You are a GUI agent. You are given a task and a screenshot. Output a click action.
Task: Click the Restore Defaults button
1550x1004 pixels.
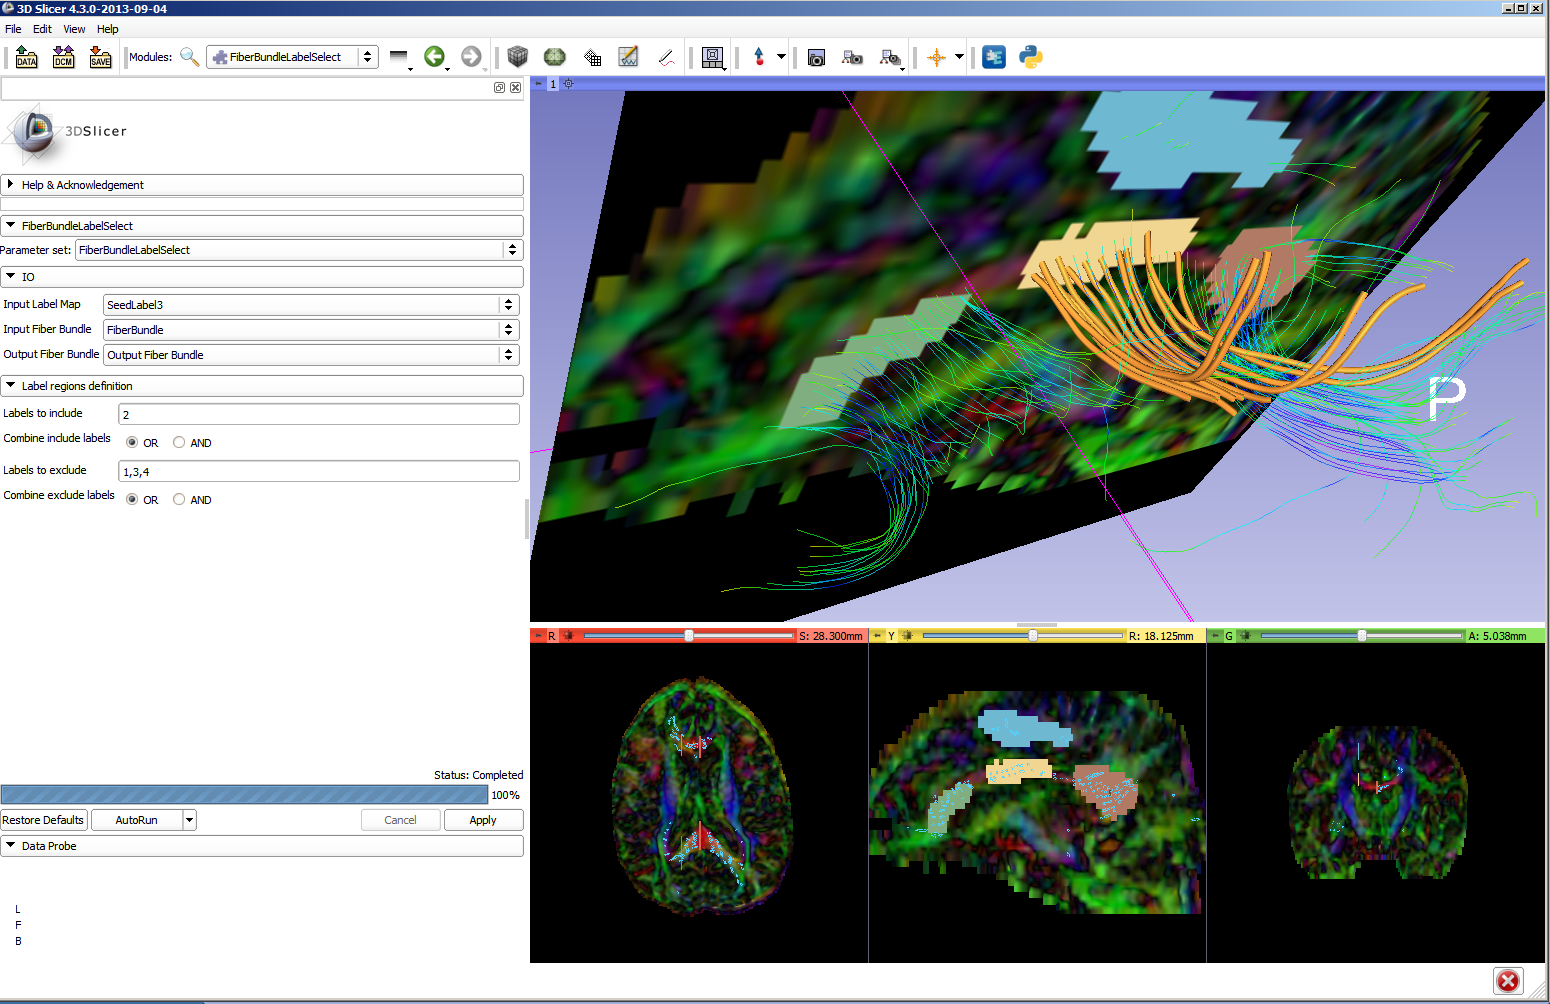pos(44,820)
